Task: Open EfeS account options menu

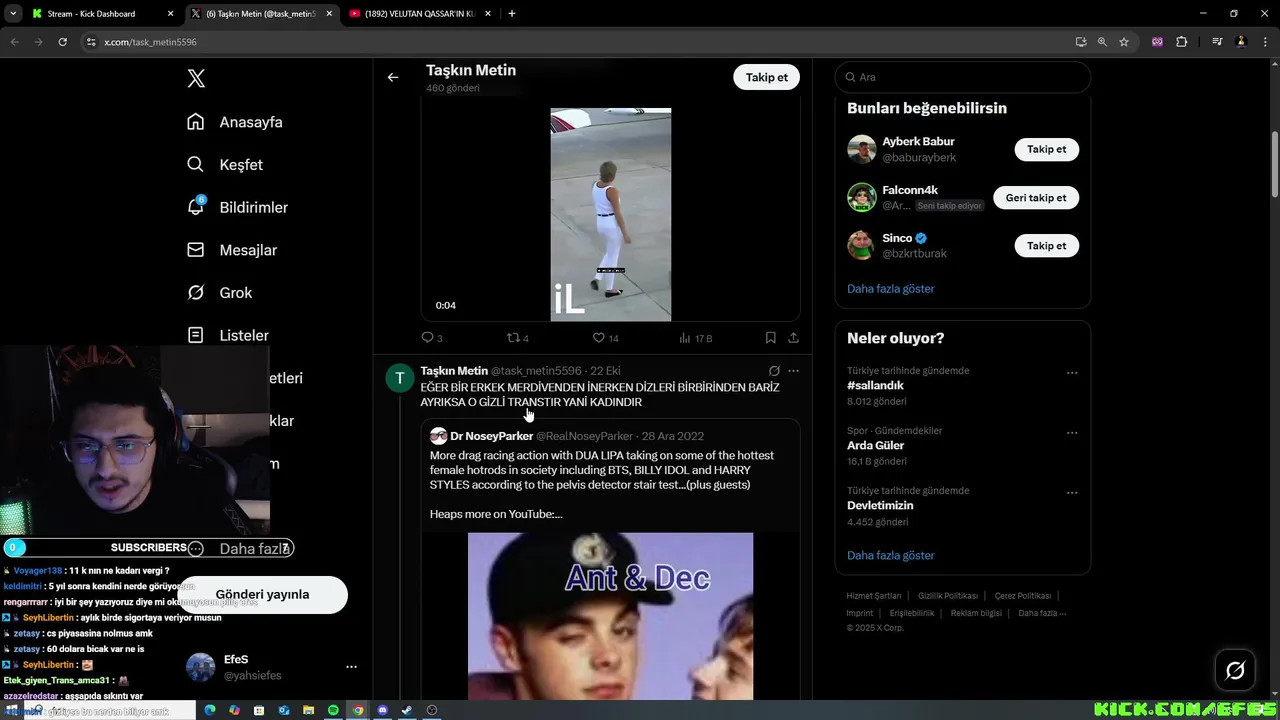Action: click(x=351, y=667)
